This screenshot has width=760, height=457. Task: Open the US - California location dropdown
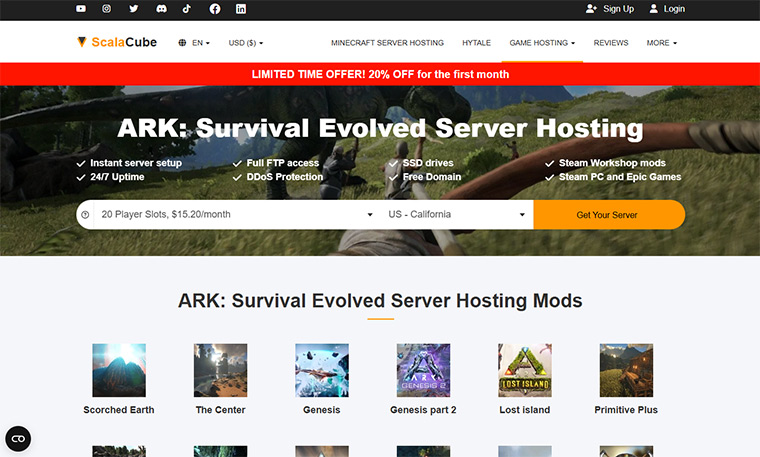[456, 214]
